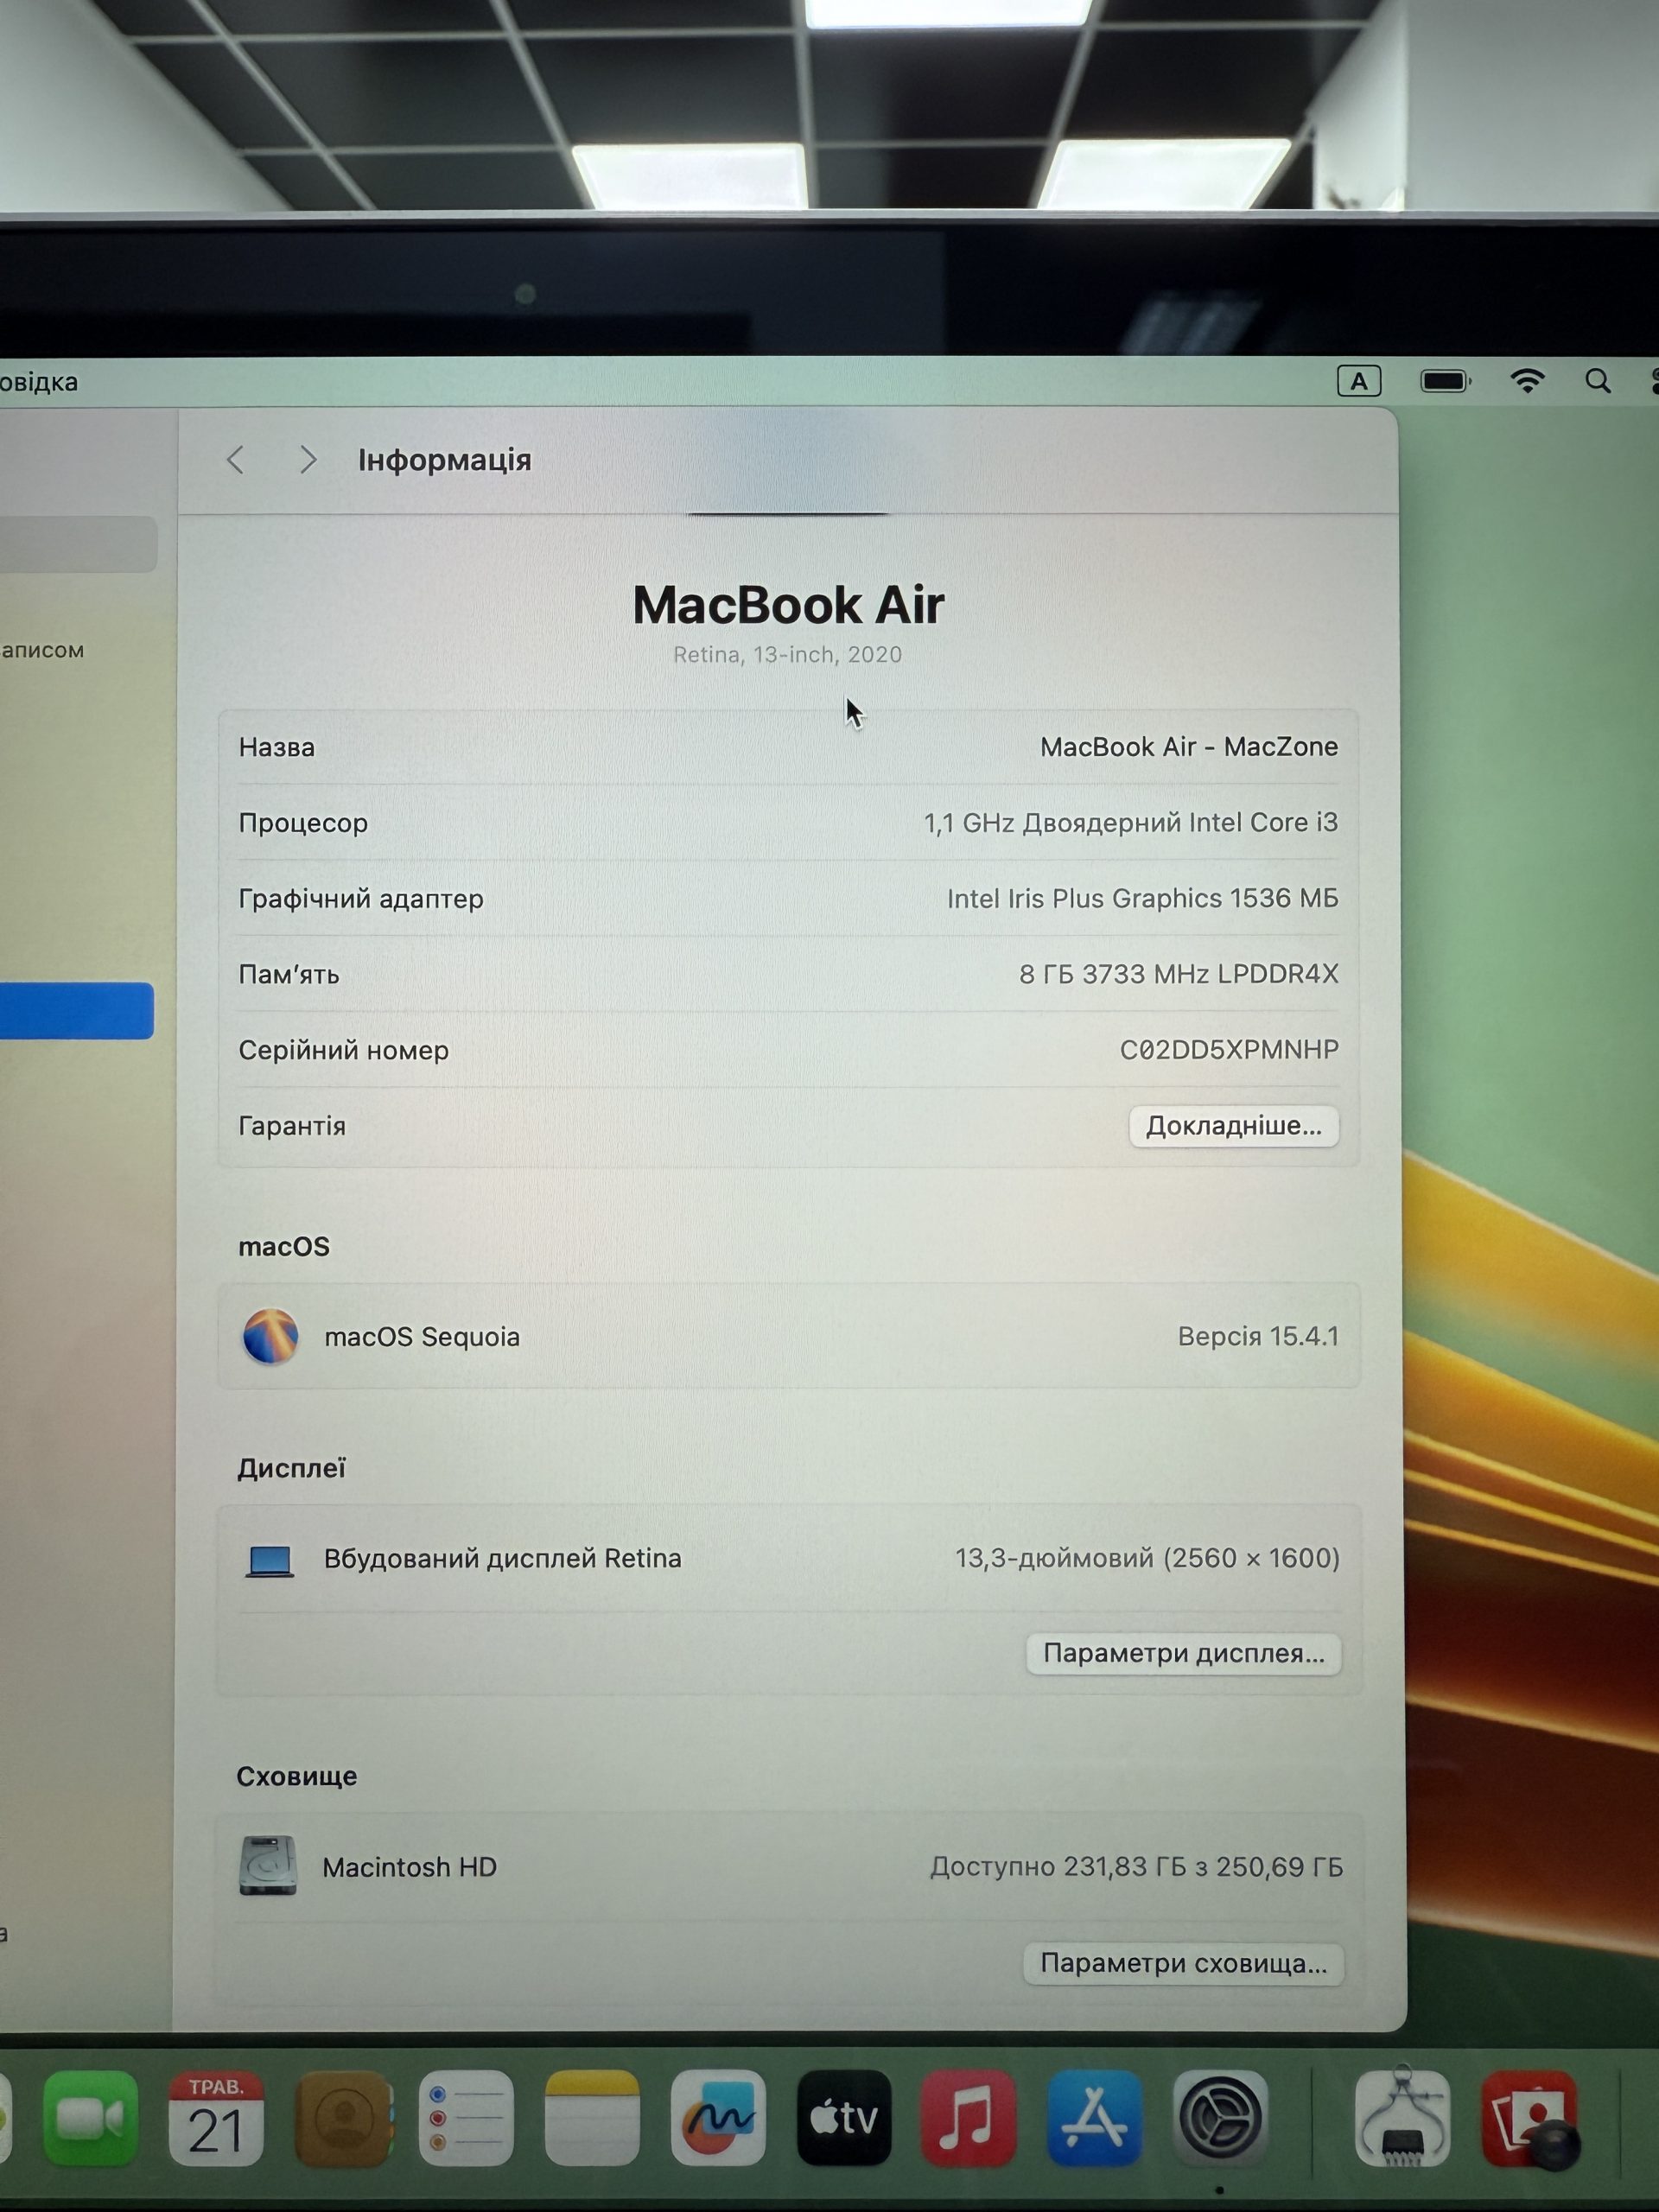Click computer name MacBook Air - MacZone

pos(1189,747)
